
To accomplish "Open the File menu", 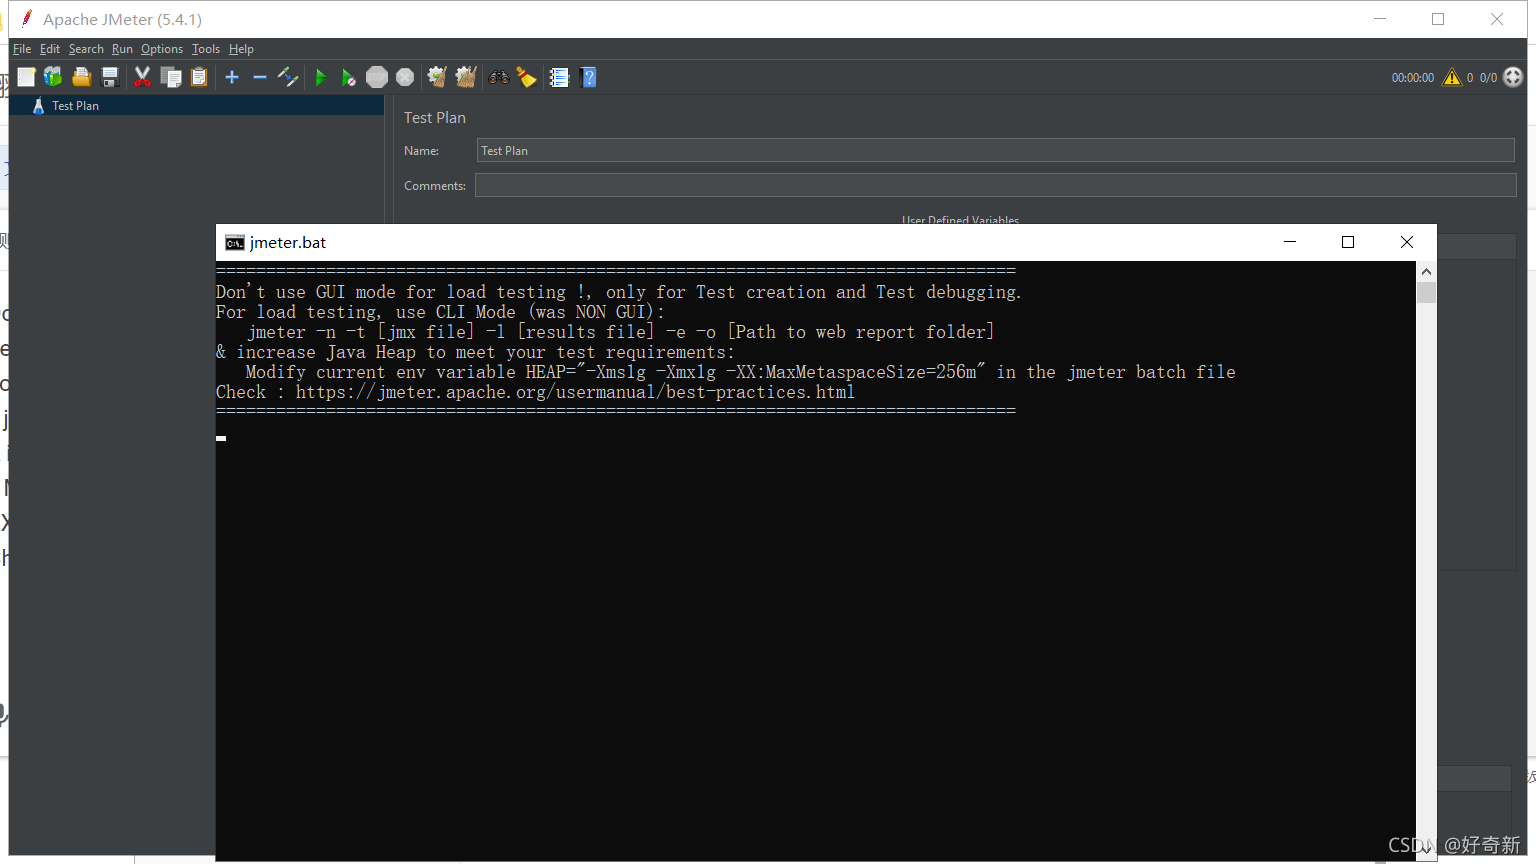I will click(x=22, y=49).
